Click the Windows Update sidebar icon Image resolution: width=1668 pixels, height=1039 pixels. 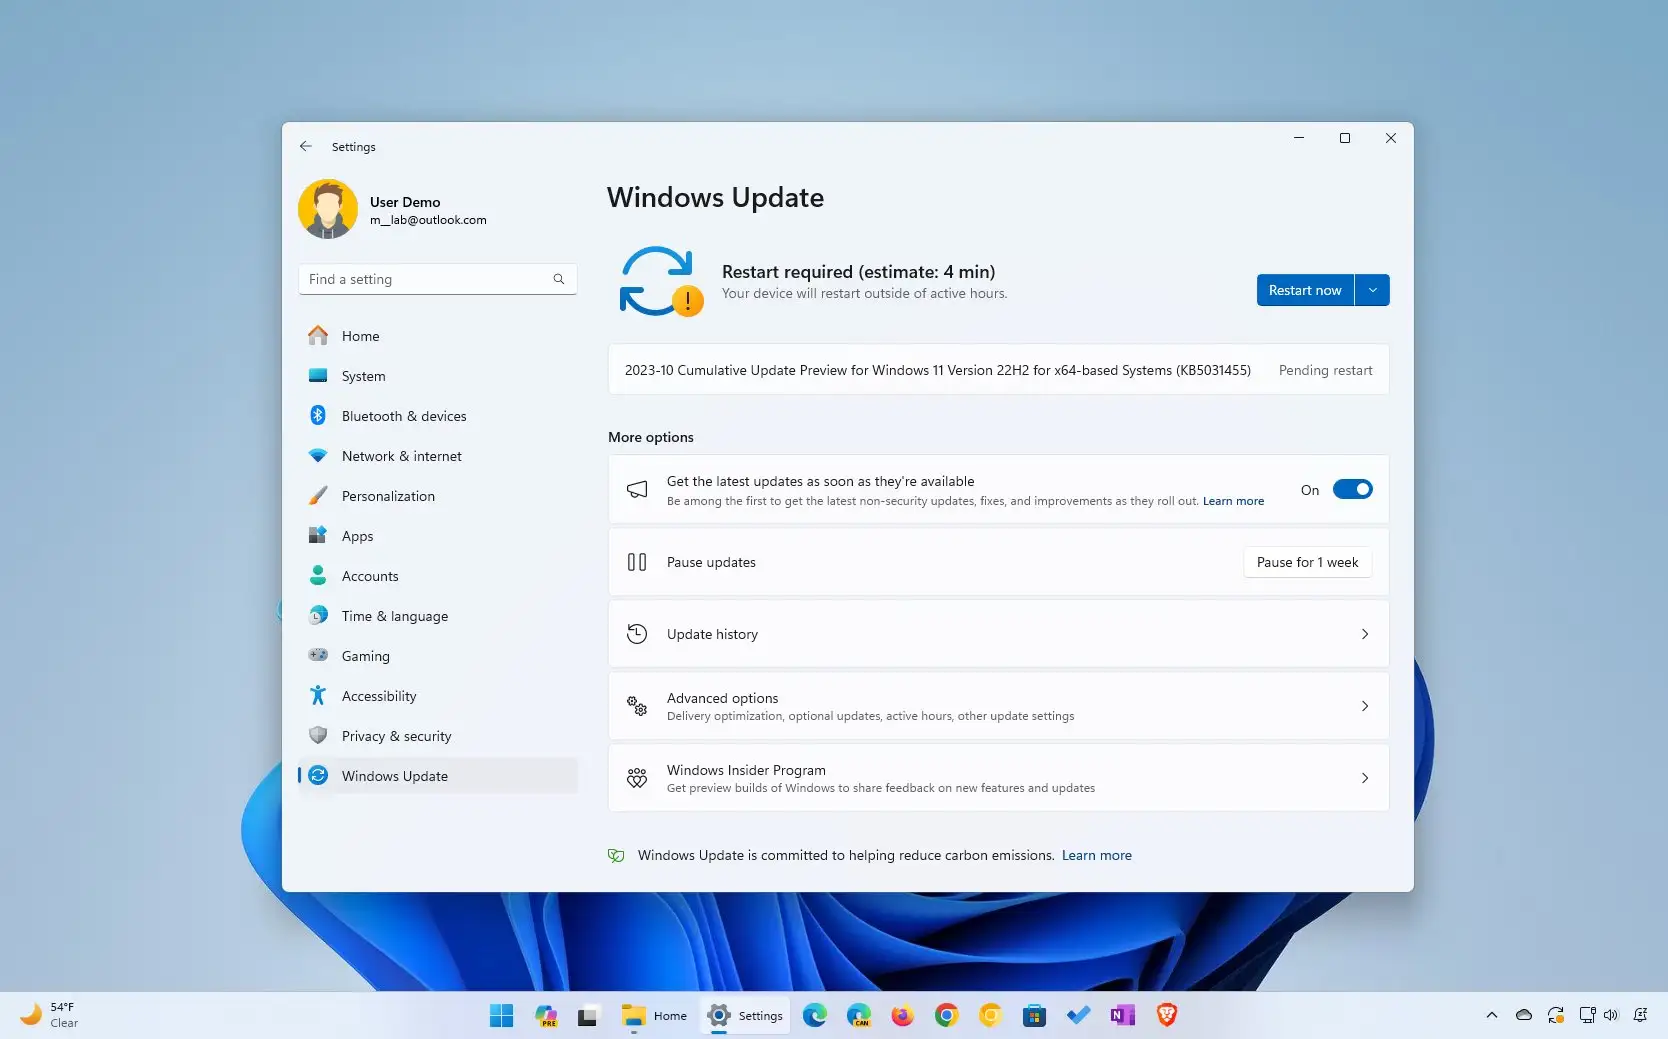point(318,775)
